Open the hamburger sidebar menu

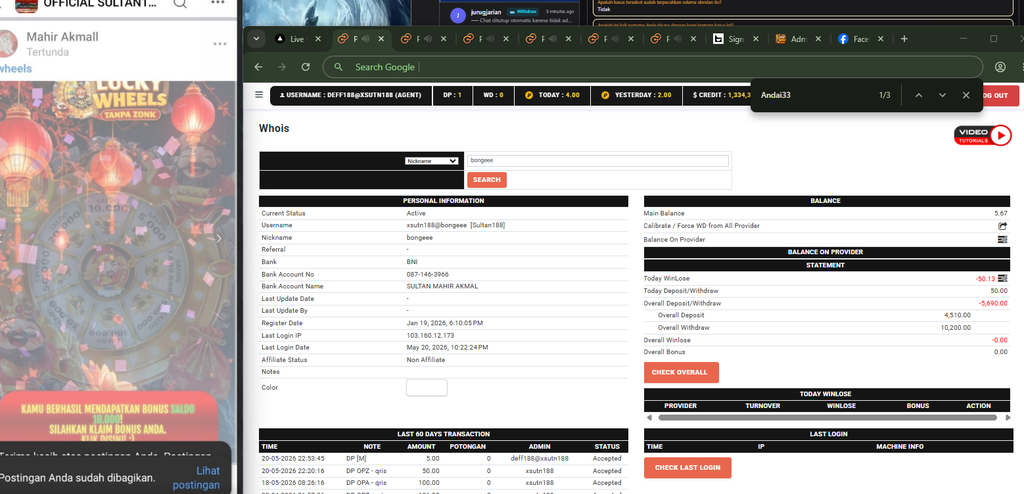tap(259, 95)
